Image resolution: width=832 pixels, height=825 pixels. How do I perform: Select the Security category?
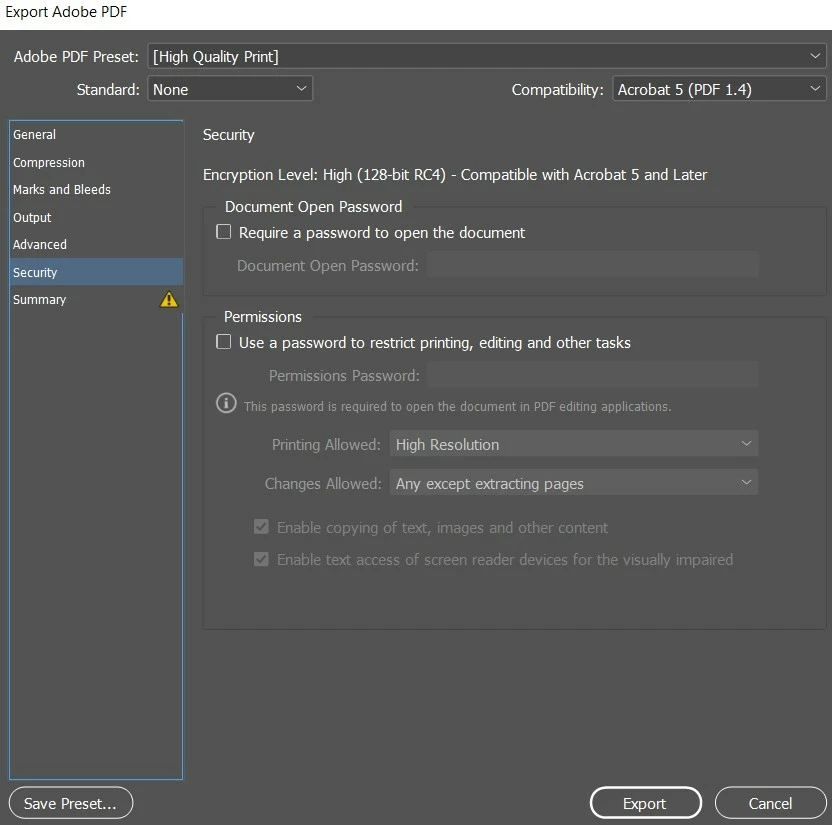coord(96,272)
